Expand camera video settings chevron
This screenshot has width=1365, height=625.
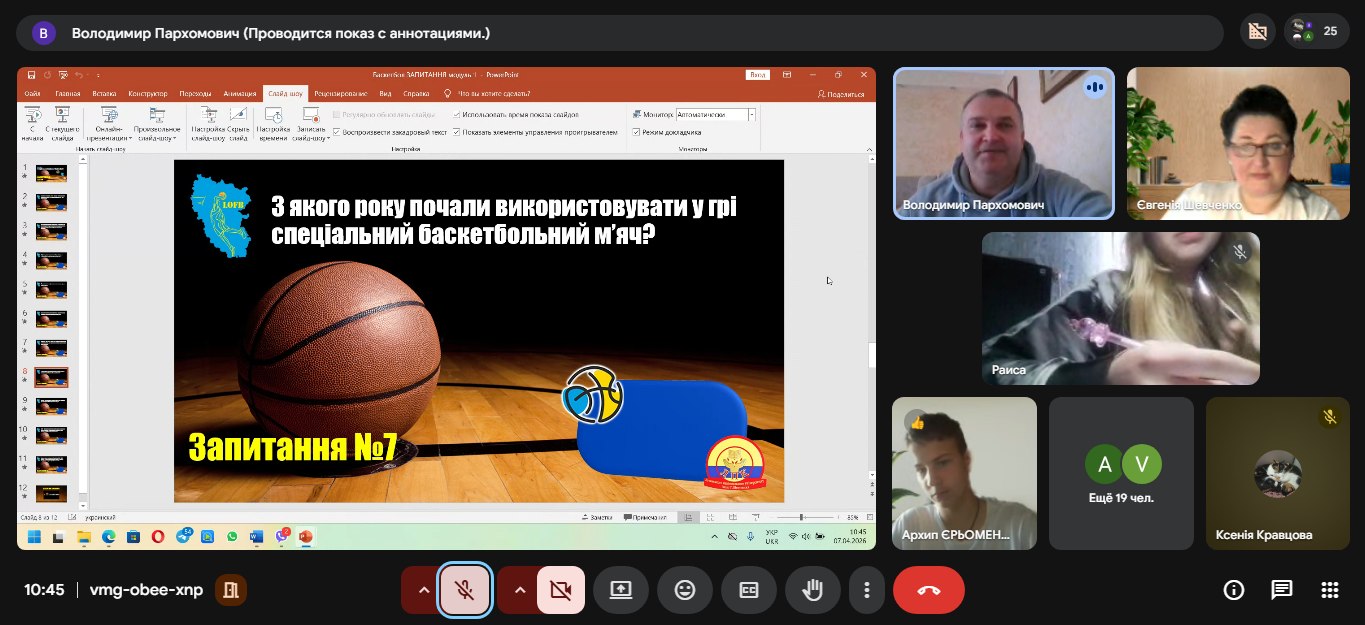click(519, 590)
